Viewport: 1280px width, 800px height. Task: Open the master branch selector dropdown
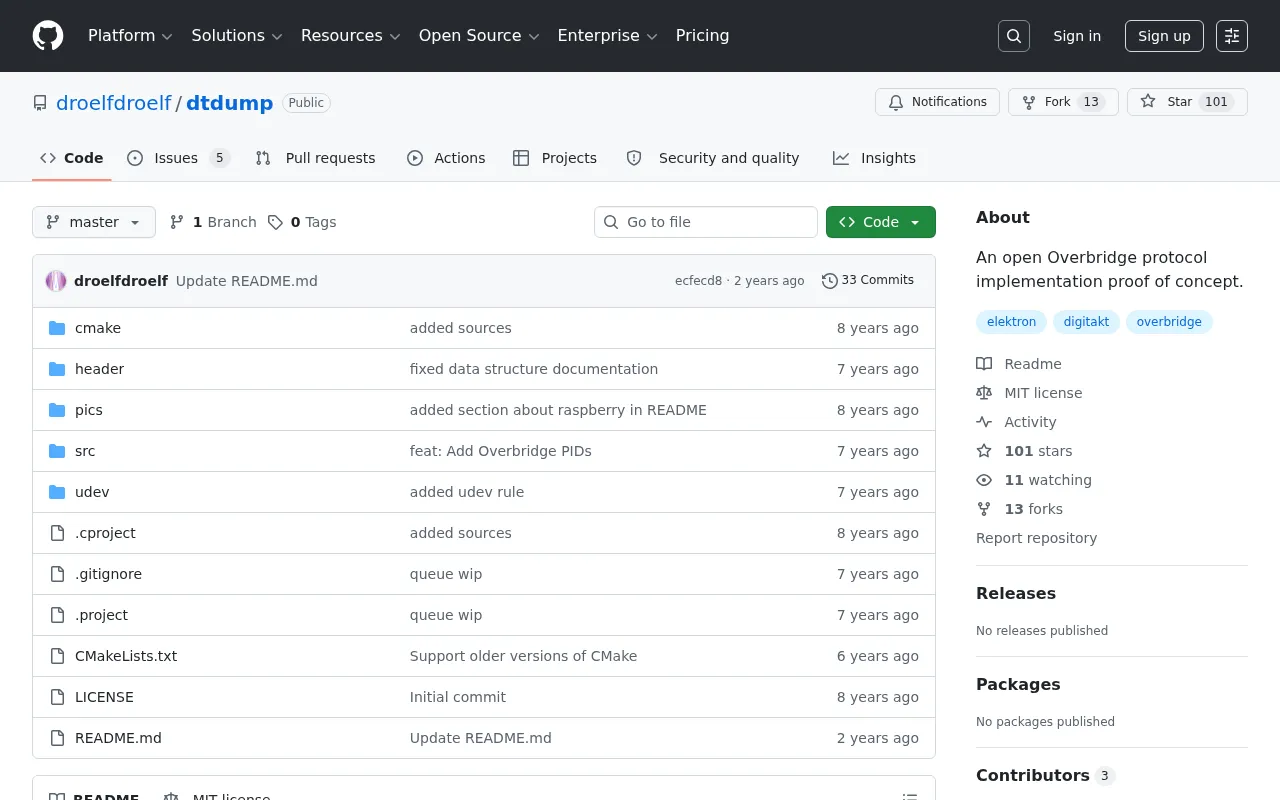coord(94,222)
